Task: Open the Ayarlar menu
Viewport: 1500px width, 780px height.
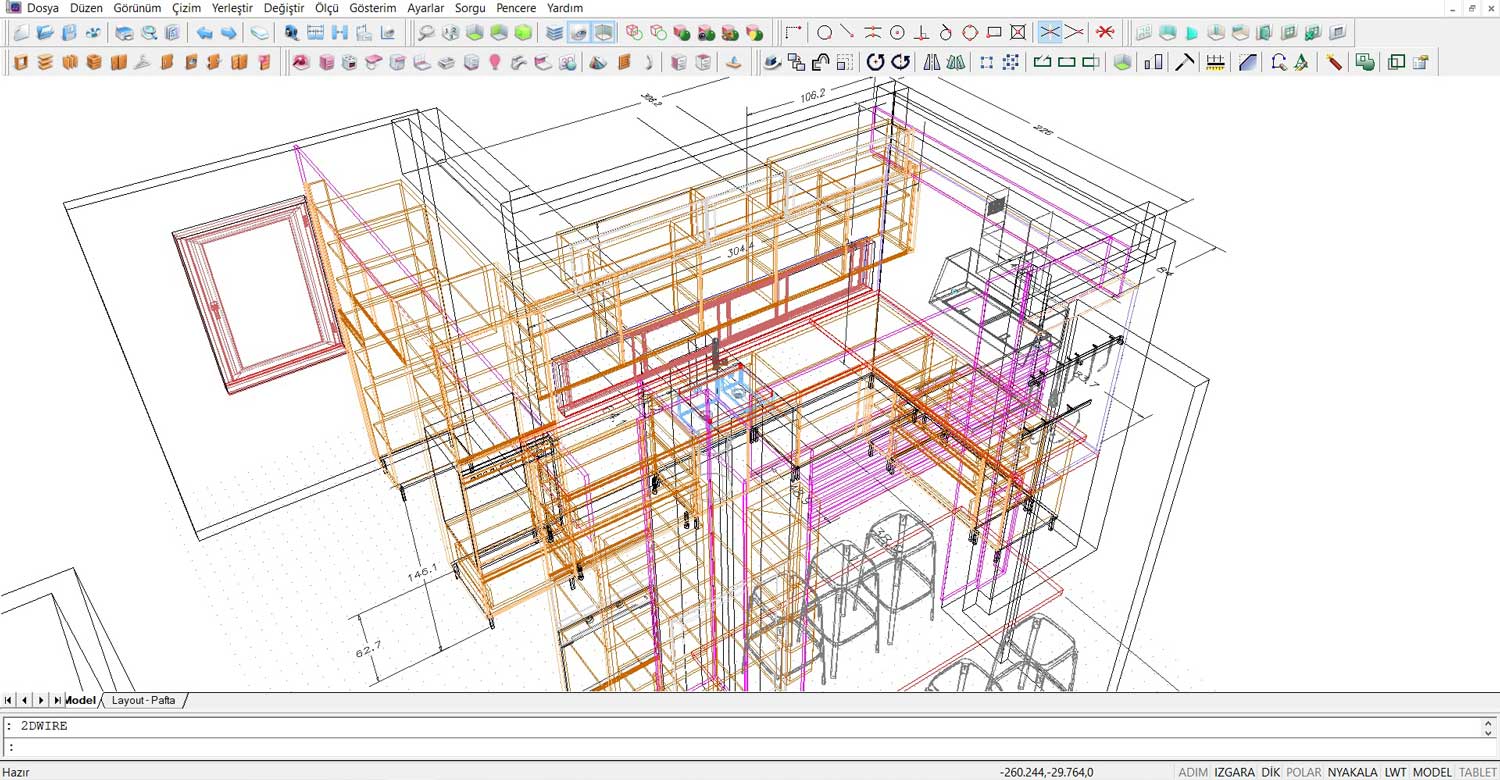Action: pyautogui.click(x=425, y=8)
